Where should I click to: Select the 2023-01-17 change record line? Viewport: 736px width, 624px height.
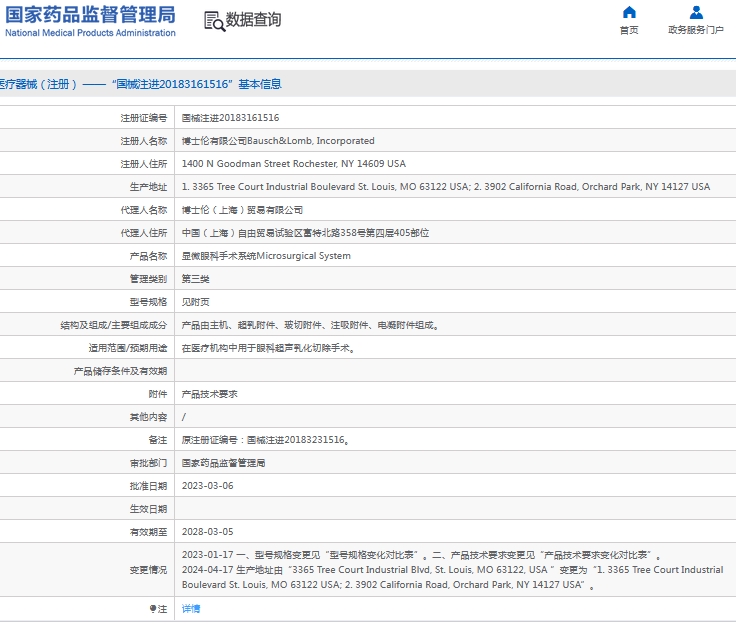point(422,555)
